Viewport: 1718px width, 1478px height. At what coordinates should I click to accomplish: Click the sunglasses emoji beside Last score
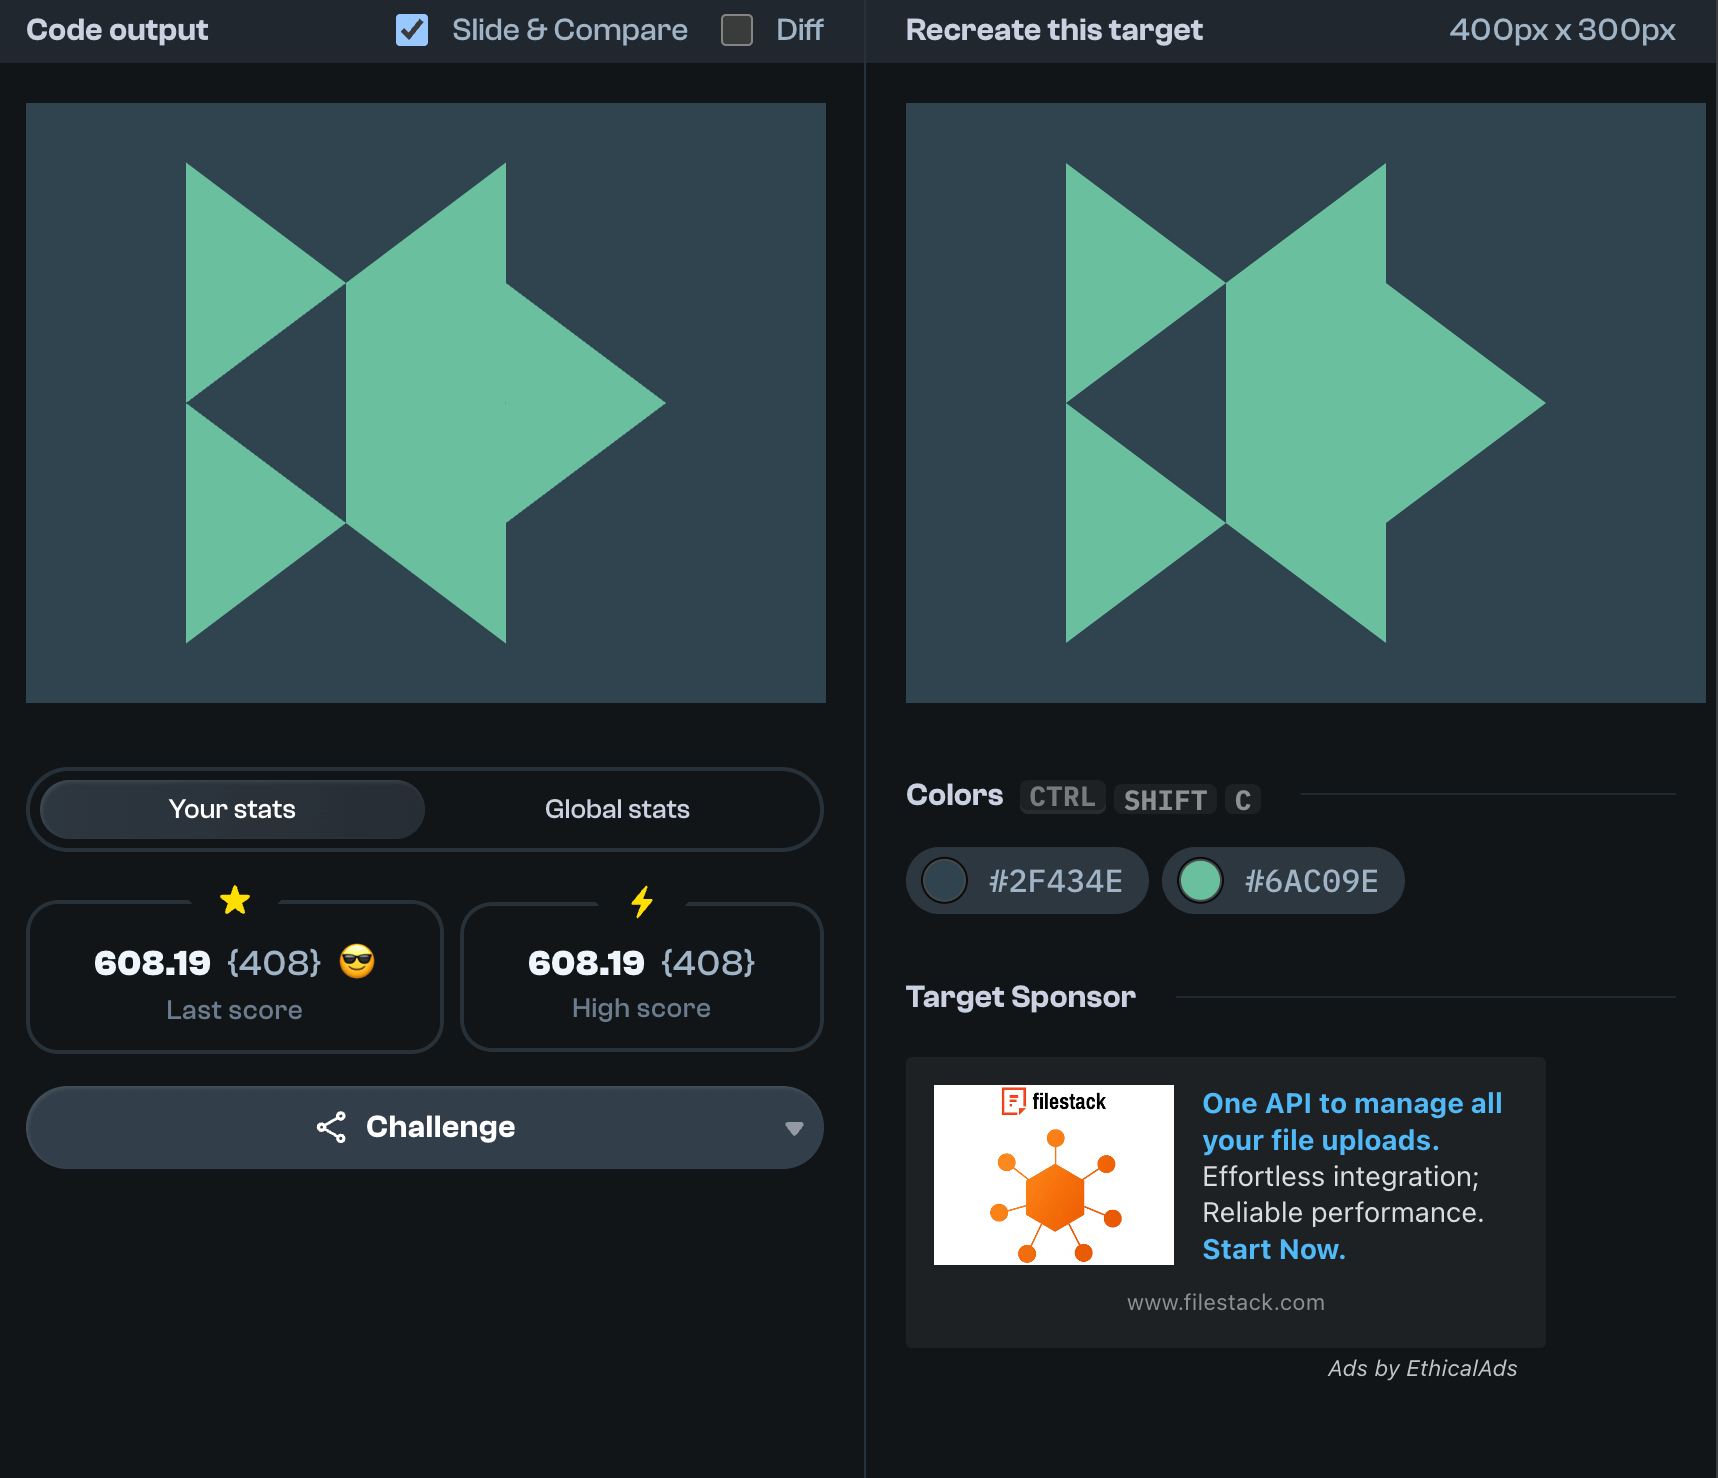pos(357,962)
